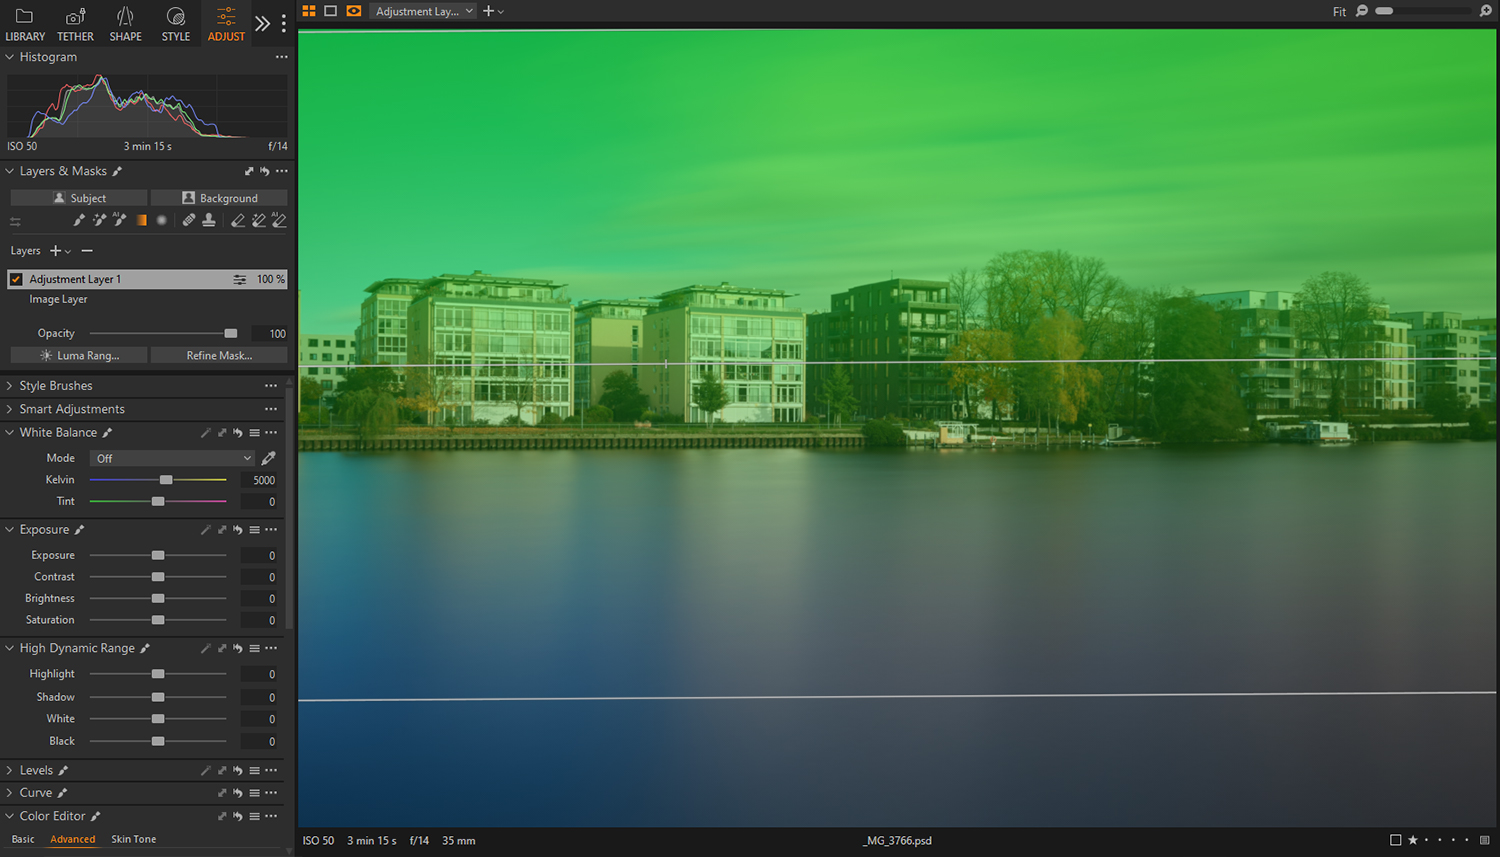Image resolution: width=1500 pixels, height=857 pixels.
Task: Toggle the color tag square in status bar
Action: [x=1395, y=840]
